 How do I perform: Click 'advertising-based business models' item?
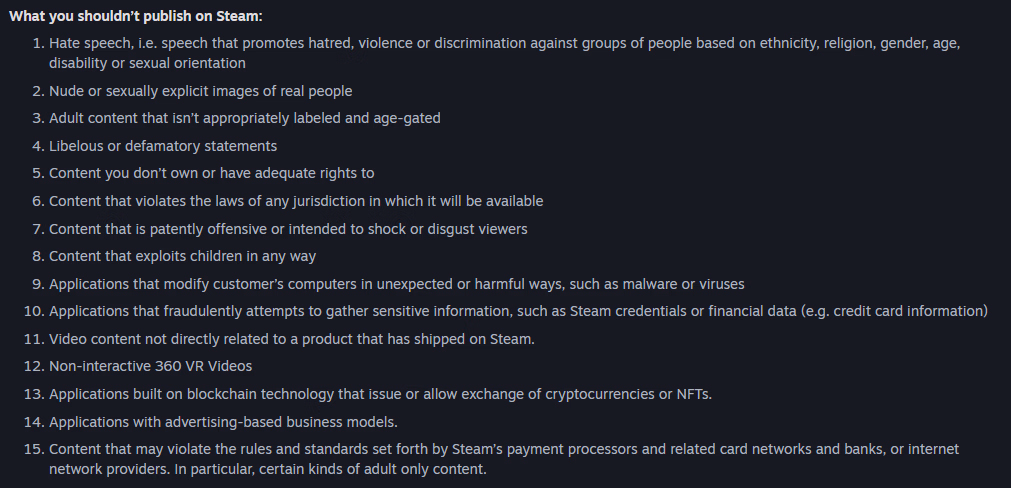(x=223, y=422)
